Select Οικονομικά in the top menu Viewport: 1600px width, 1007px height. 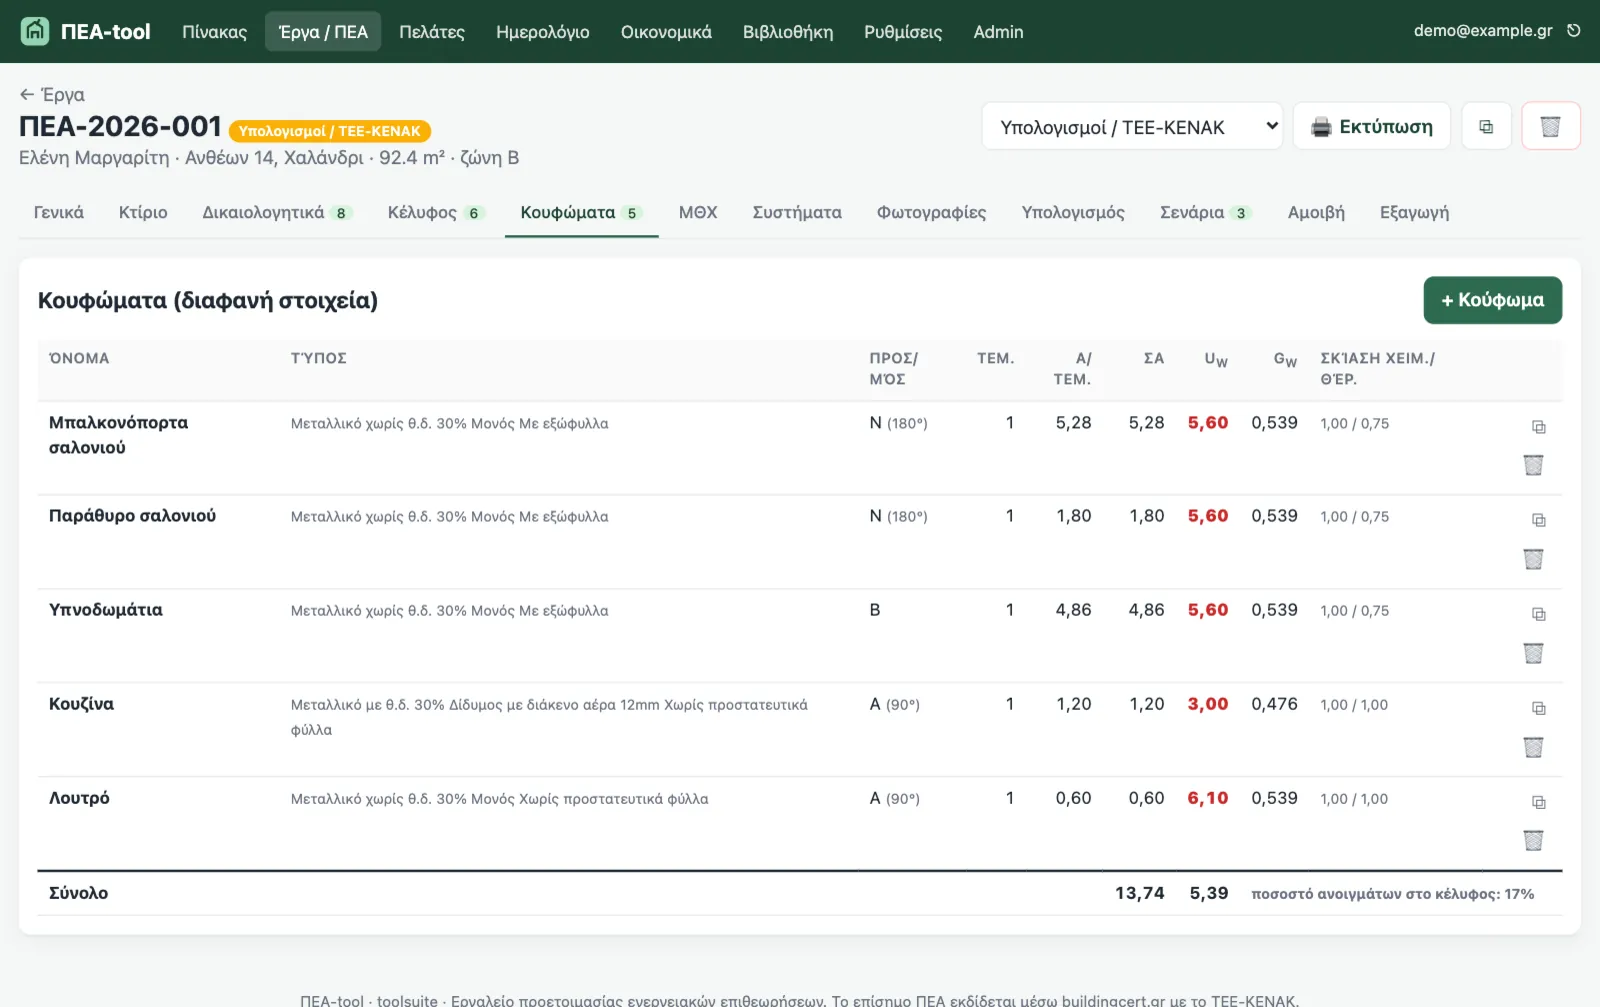coord(666,32)
